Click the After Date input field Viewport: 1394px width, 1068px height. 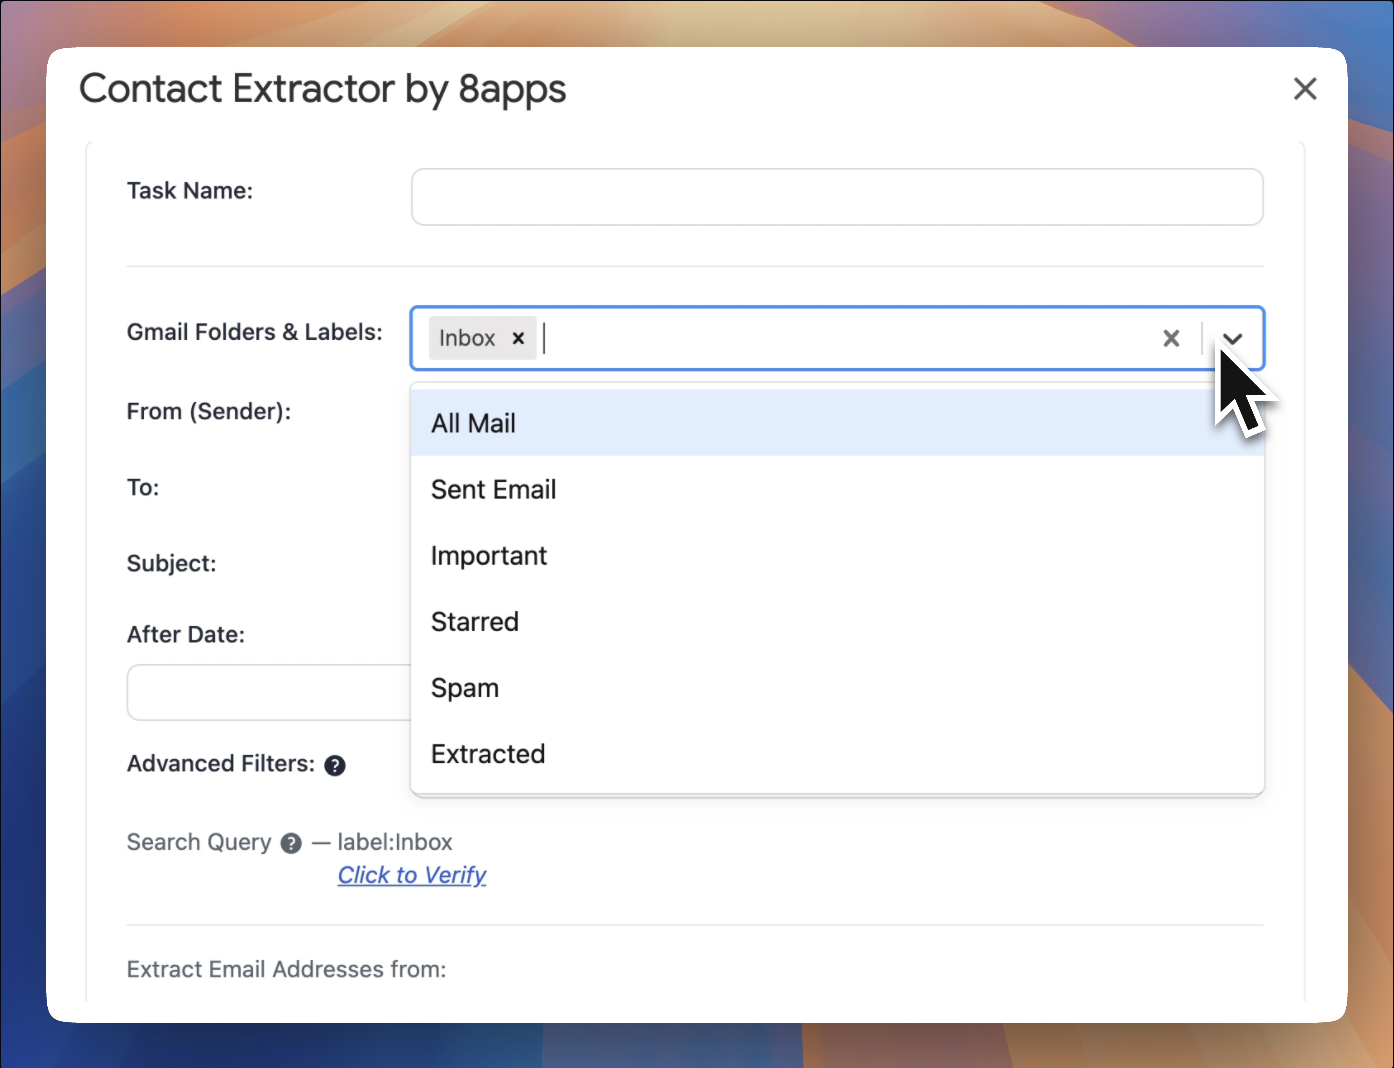(269, 692)
